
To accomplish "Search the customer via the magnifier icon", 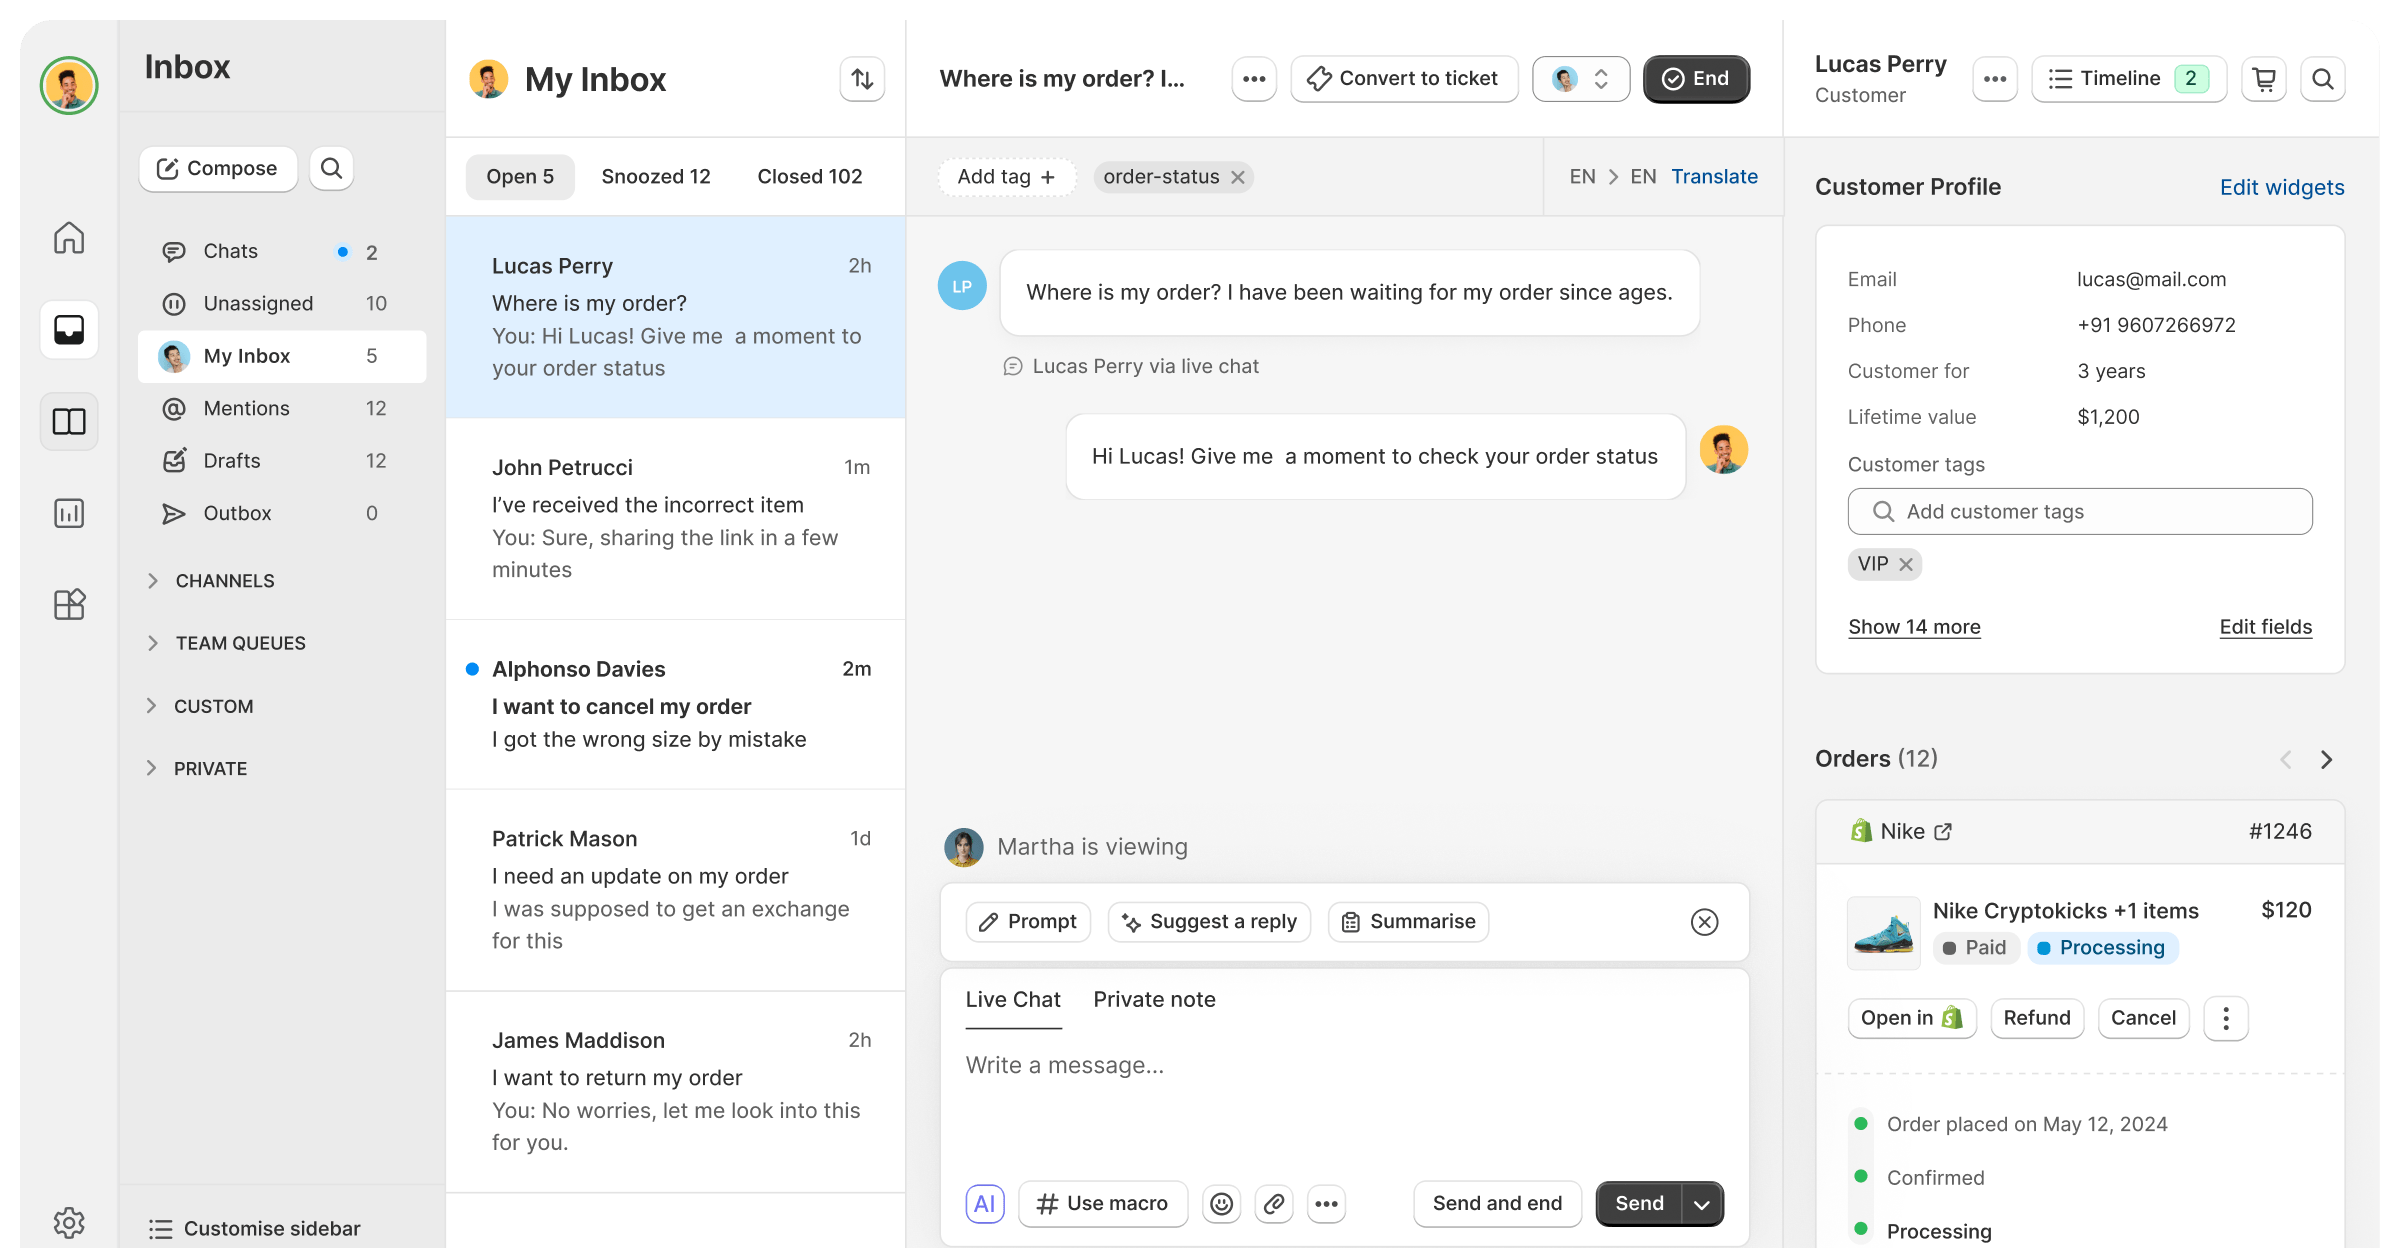I will point(2324,78).
